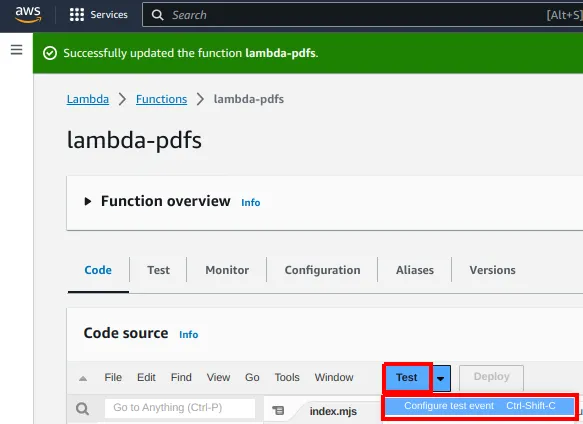Click the editor search magnifier icon
Screen dimensions: 583x424
pos(82,409)
